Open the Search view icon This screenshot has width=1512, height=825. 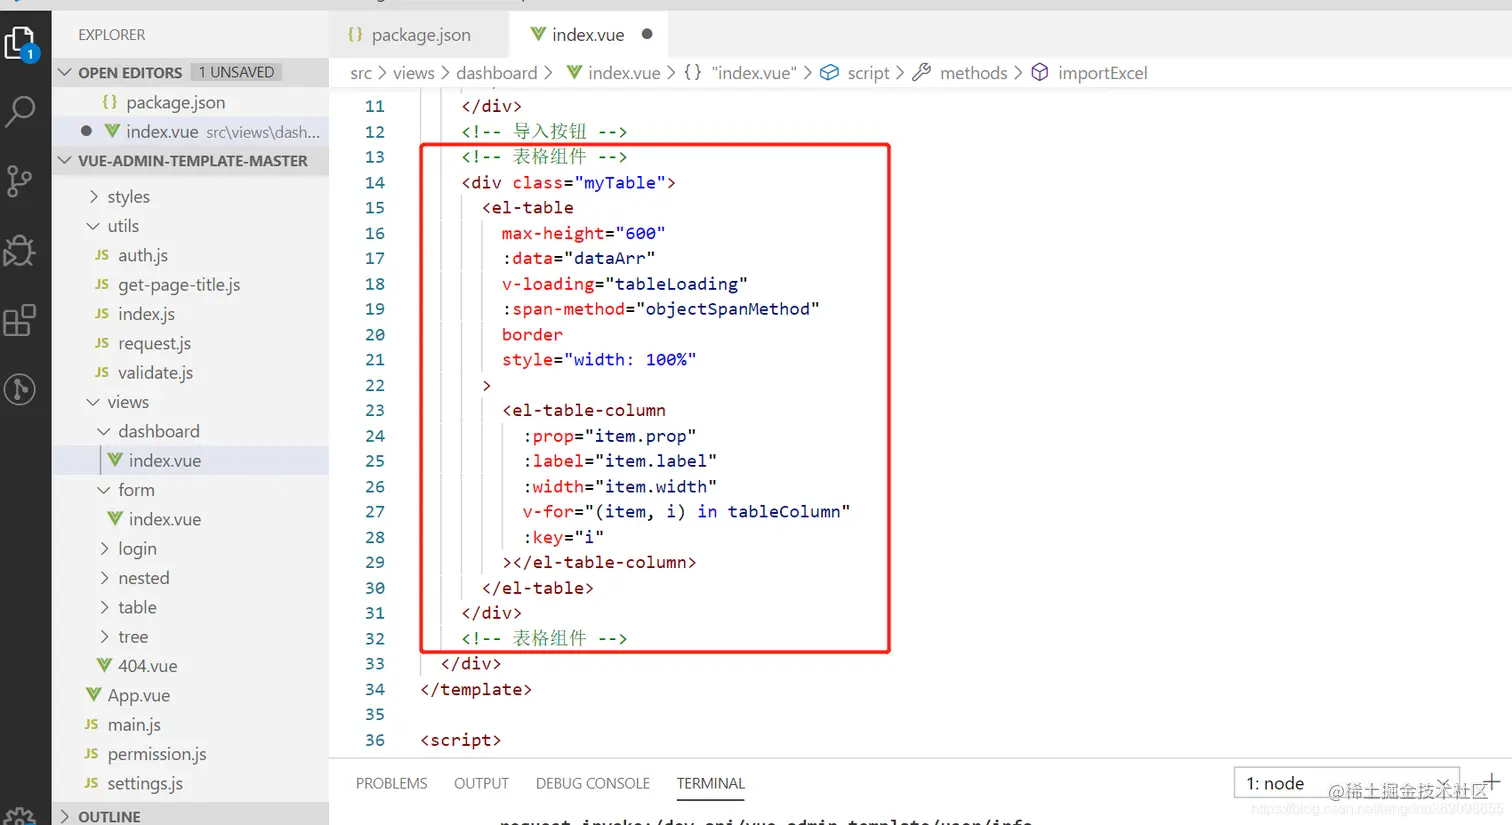pyautogui.click(x=20, y=111)
